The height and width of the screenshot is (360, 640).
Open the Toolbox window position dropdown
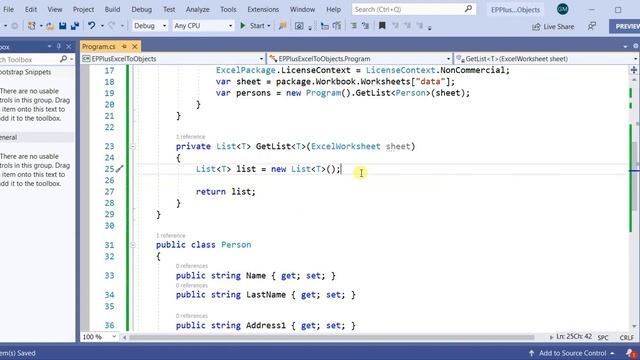49,47
